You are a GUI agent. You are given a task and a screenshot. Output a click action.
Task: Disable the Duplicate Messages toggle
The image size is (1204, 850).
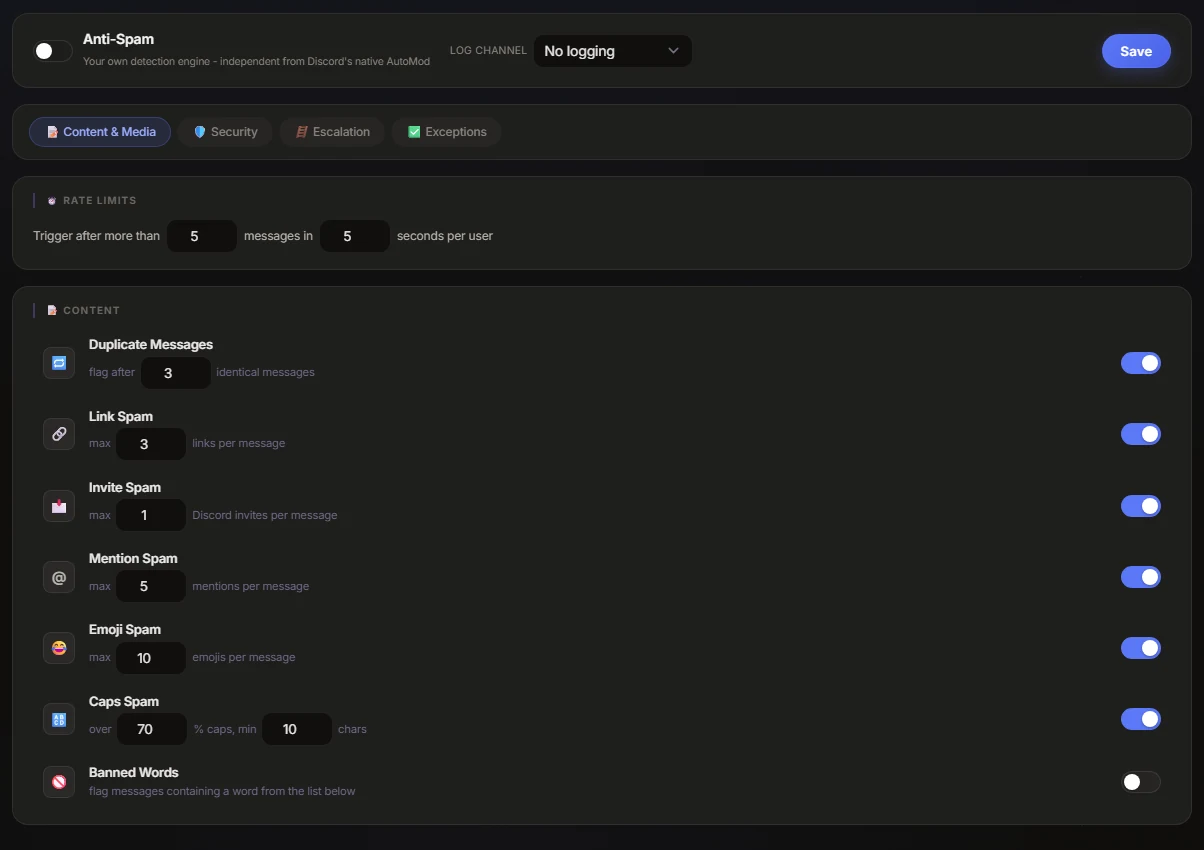pos(1141,363)
